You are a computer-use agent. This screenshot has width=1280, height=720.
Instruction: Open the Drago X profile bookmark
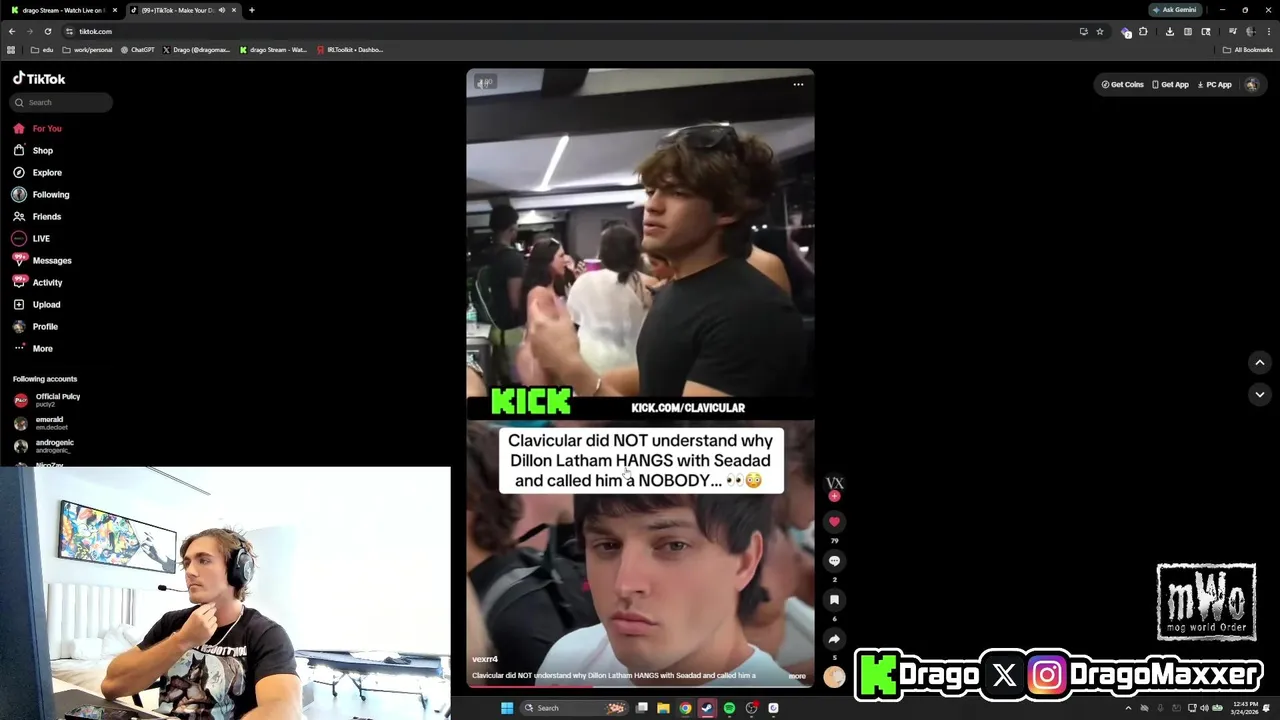[x=196, y=49]
